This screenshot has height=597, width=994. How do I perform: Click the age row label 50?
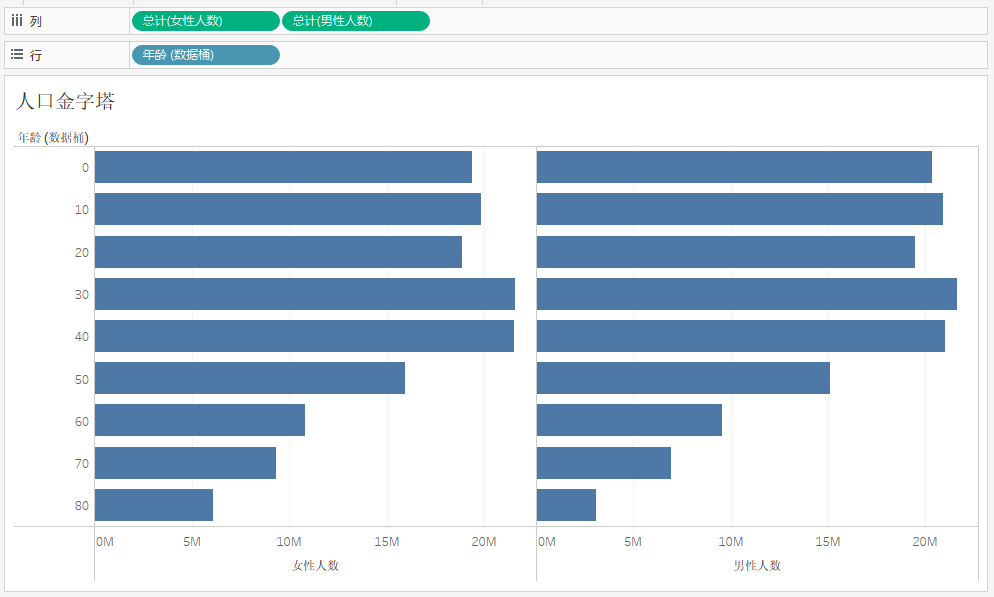point(82,379)
